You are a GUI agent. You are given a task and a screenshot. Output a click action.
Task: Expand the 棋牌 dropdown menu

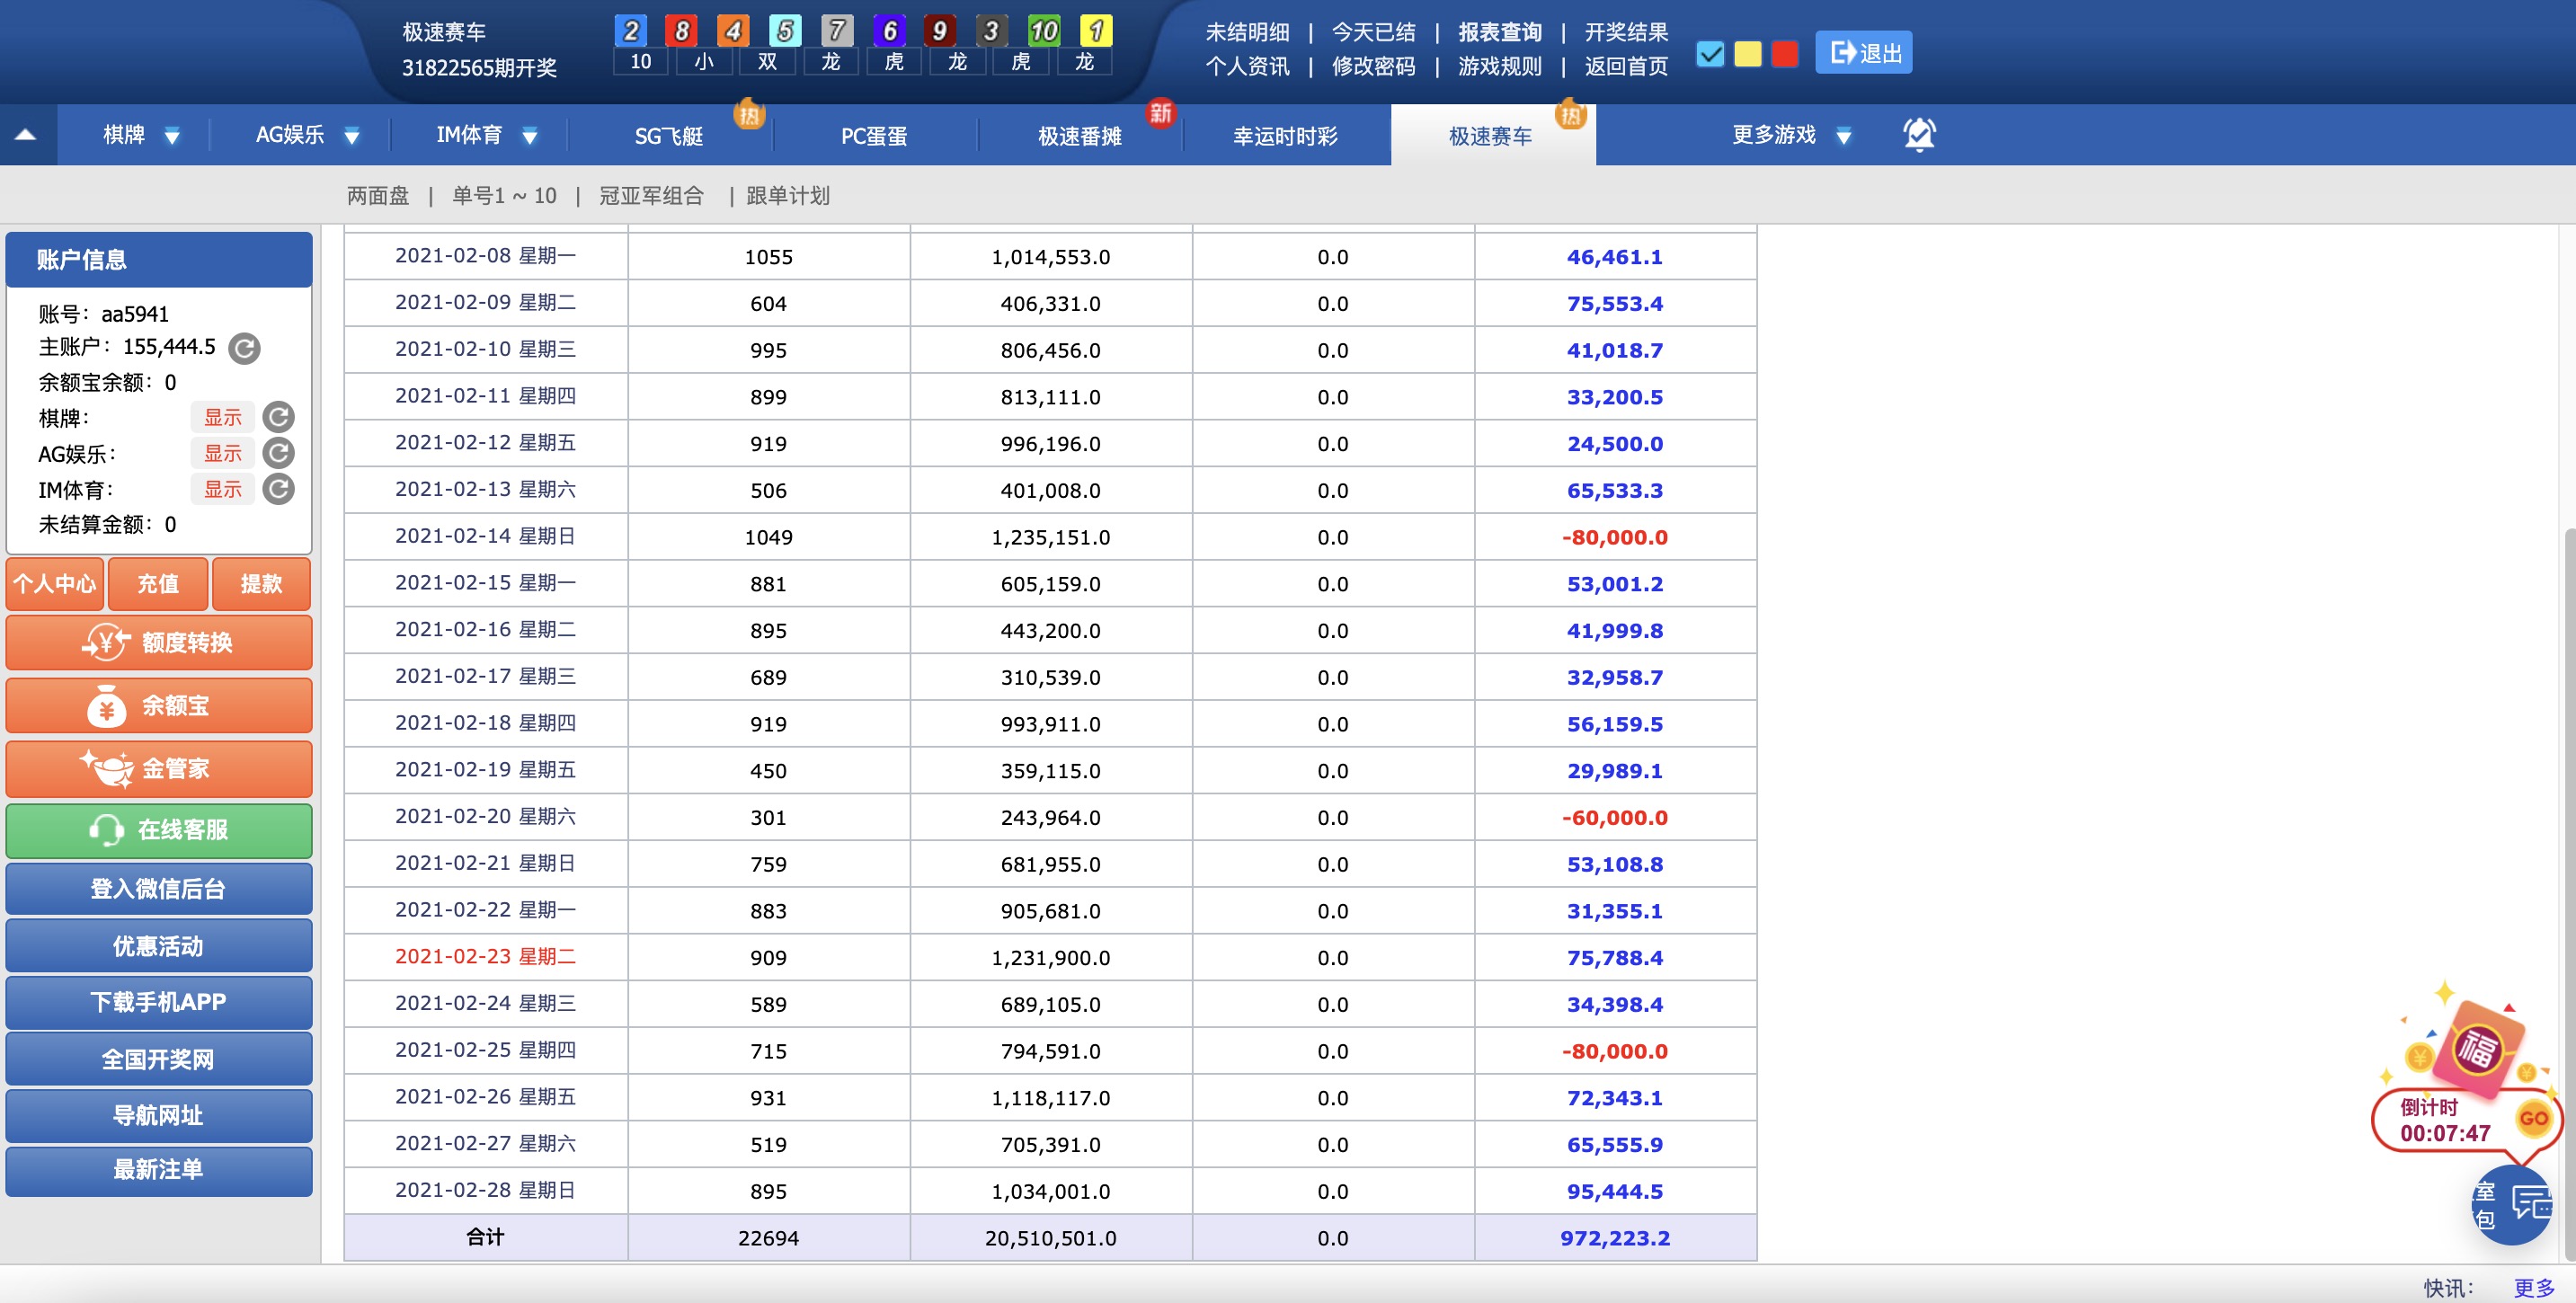coord(172,136)
